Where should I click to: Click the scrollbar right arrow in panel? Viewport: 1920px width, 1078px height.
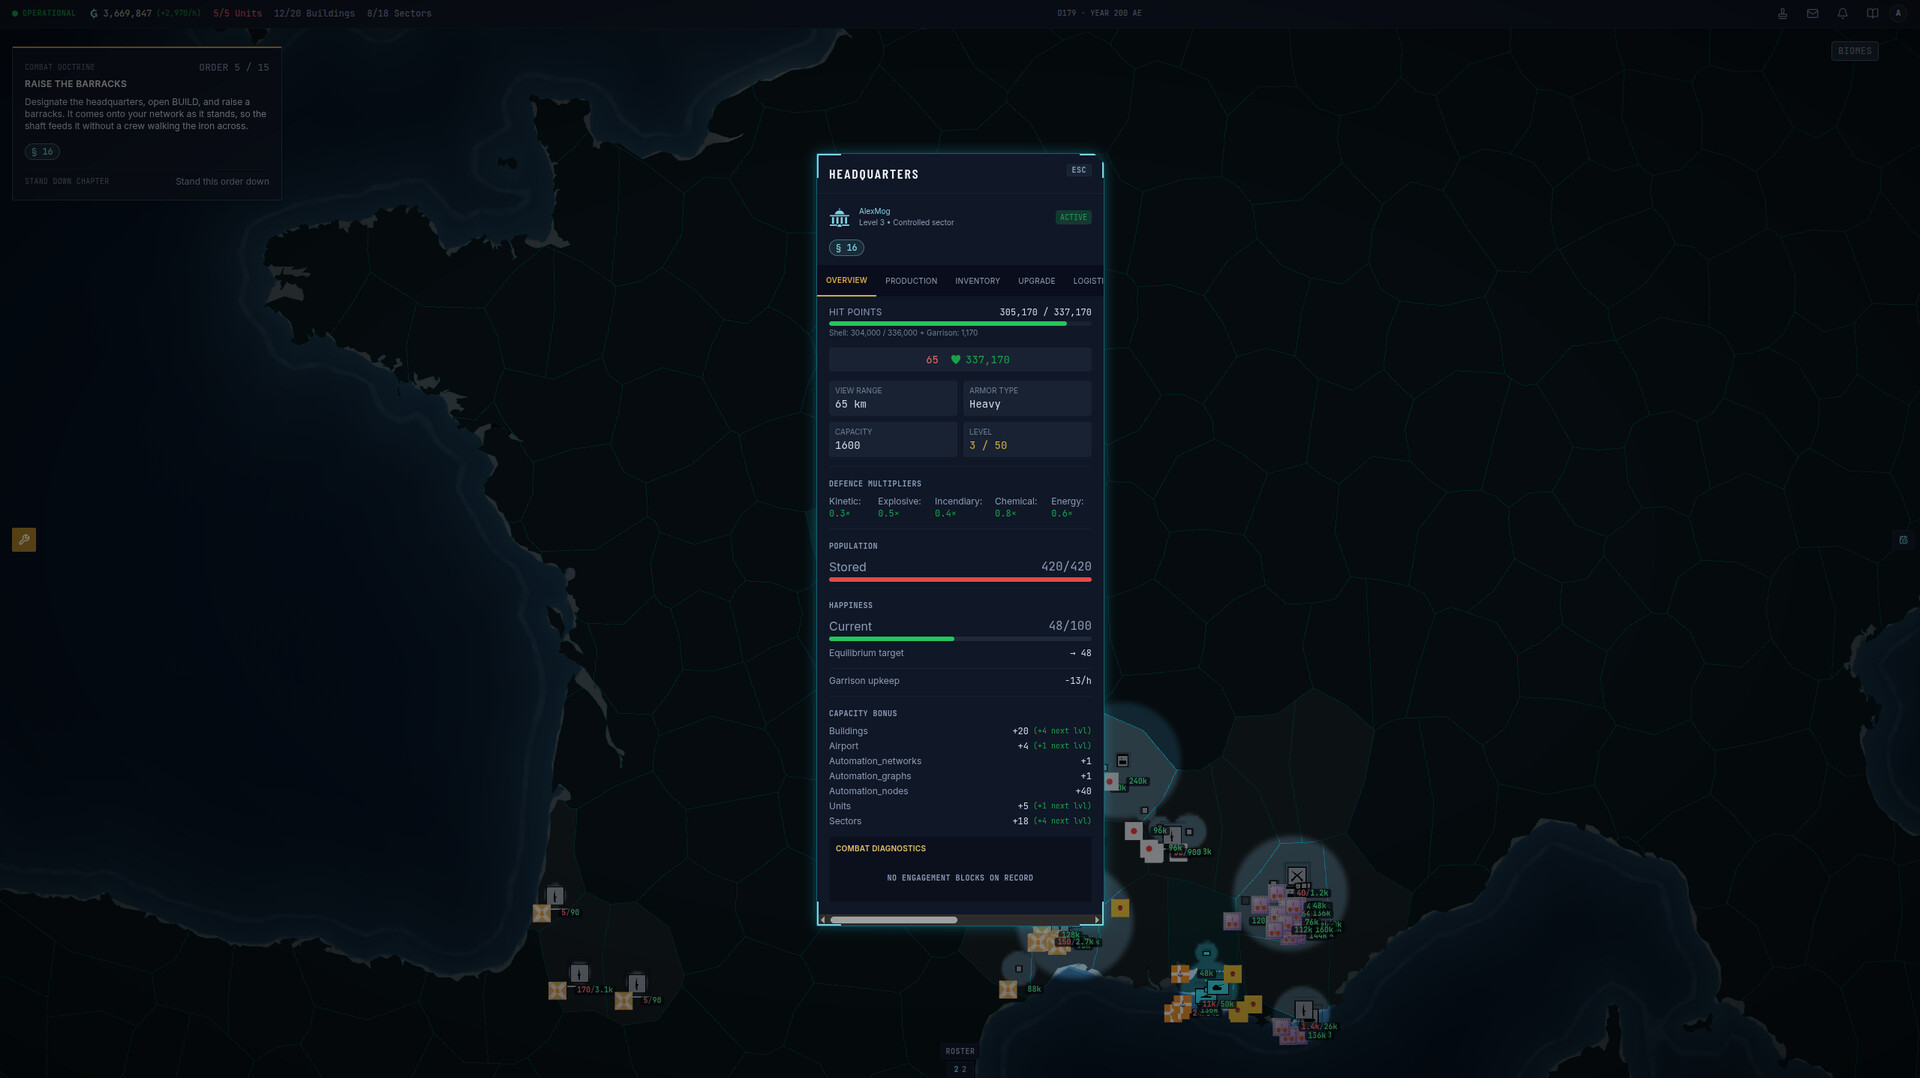tap(1097, 920)
